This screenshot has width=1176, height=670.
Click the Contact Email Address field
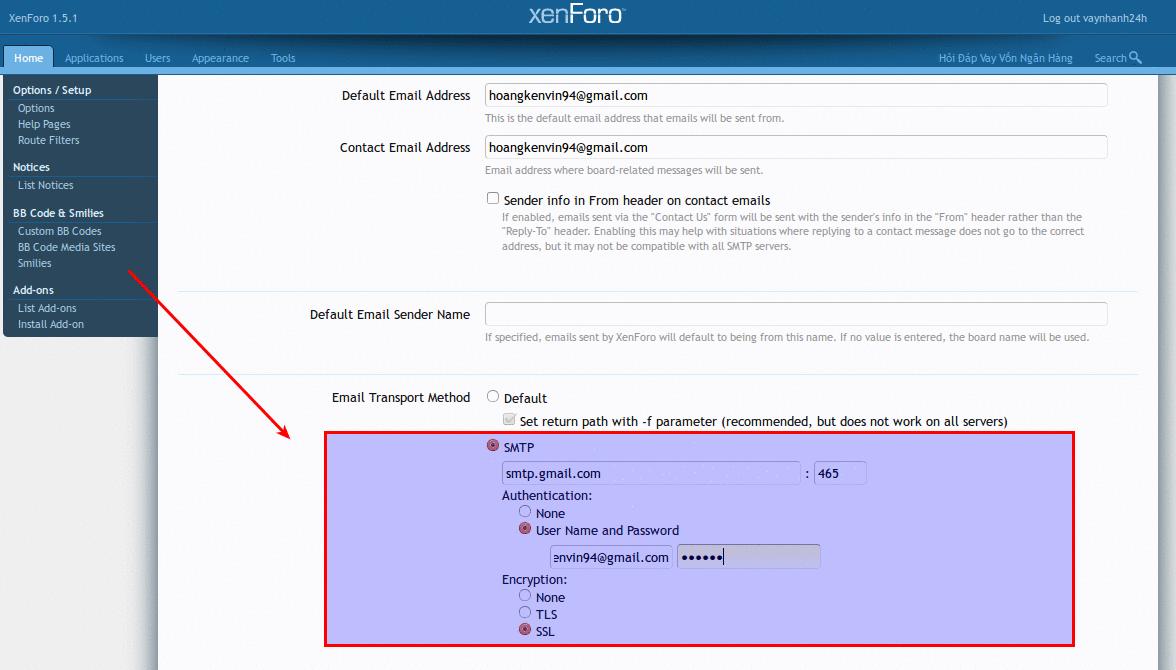point(796,147)
